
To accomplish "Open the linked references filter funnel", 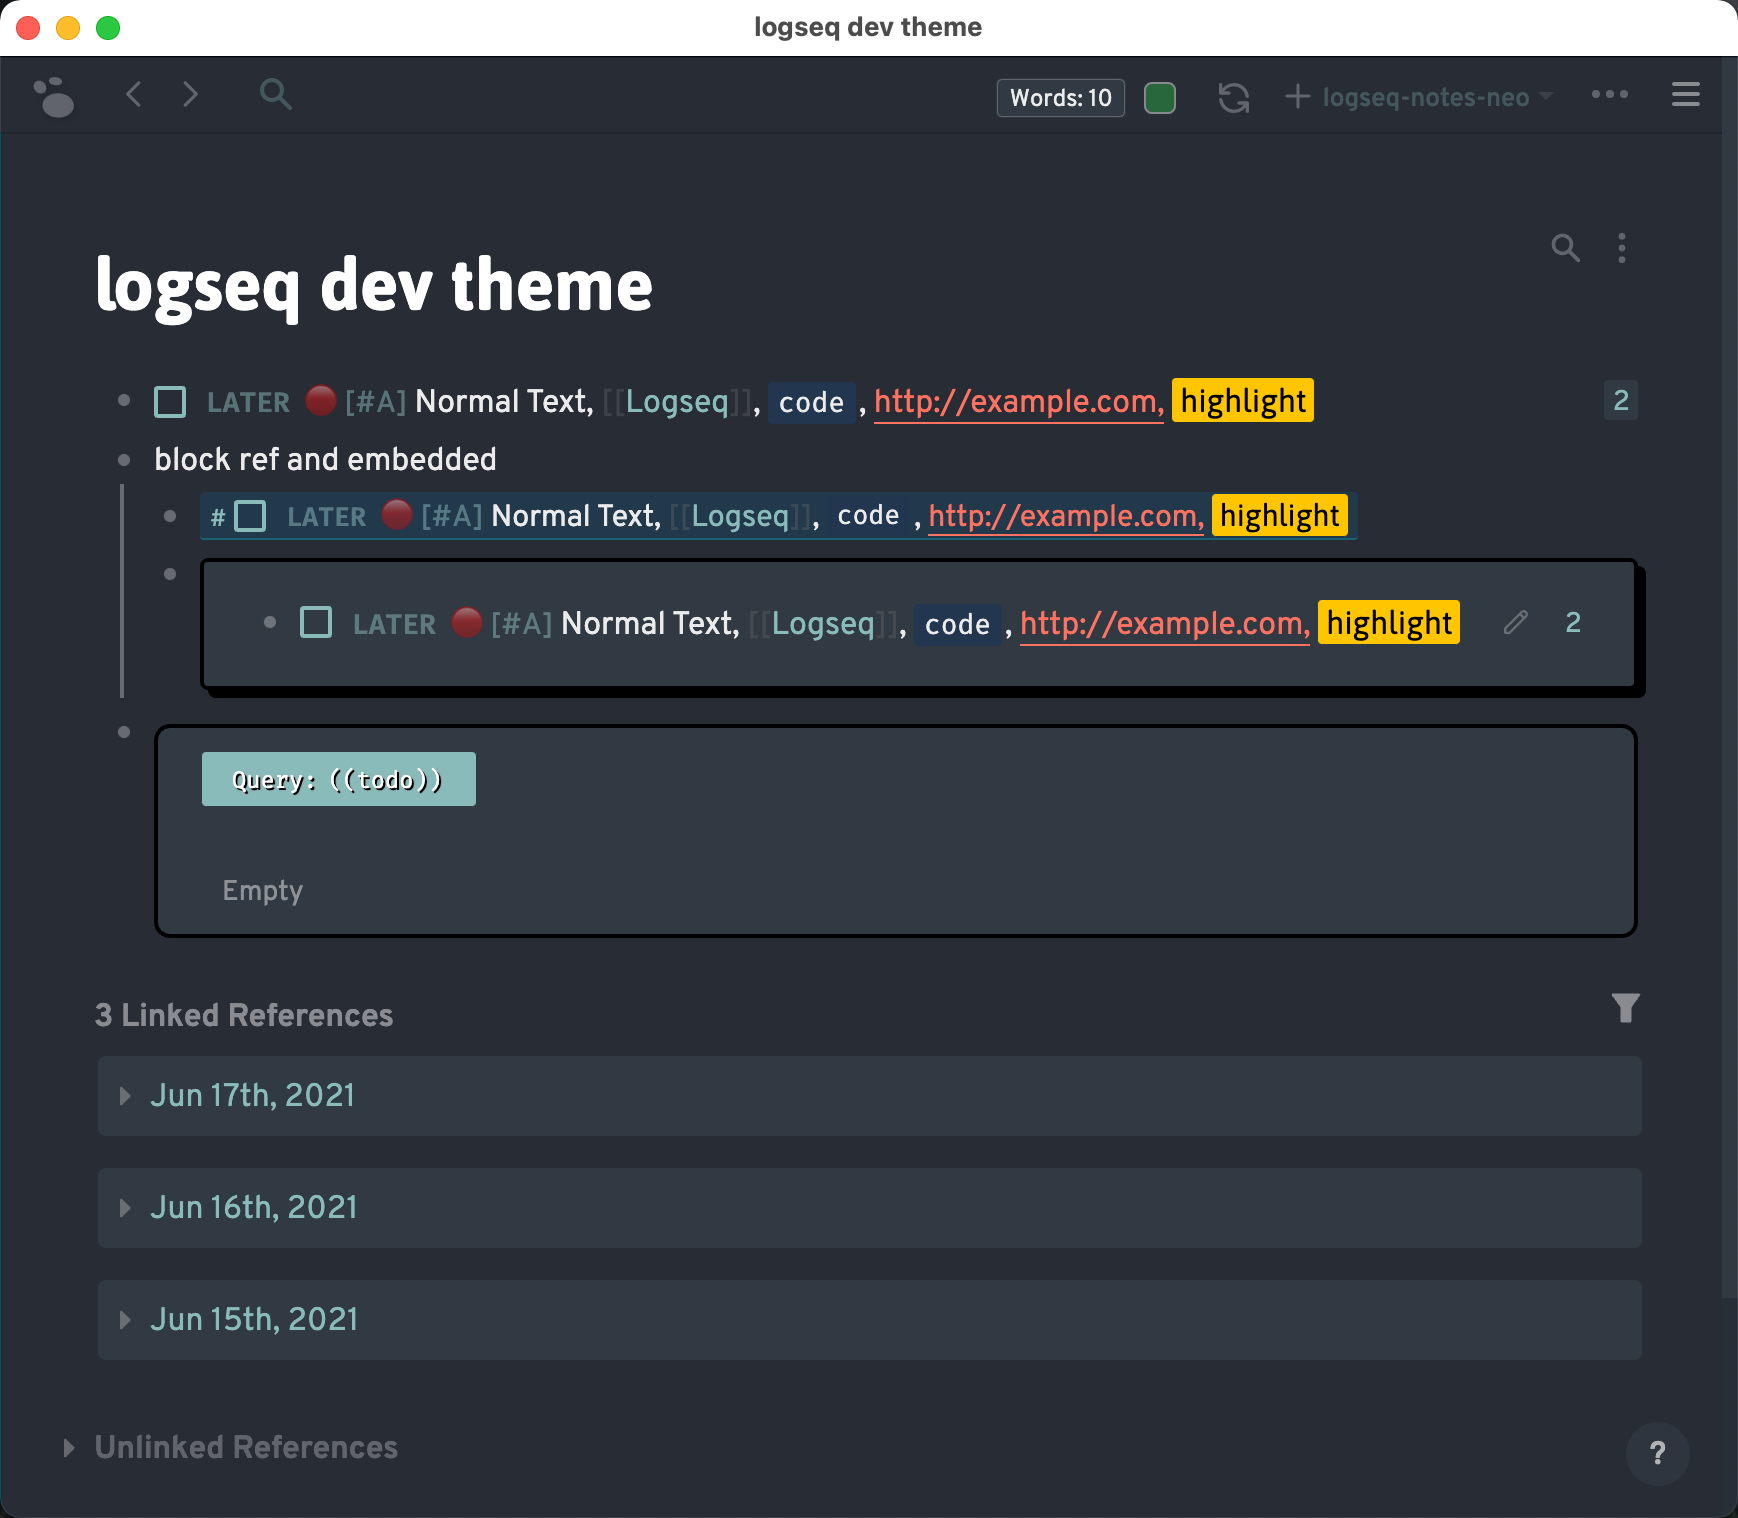I will pos(1626,1008).
